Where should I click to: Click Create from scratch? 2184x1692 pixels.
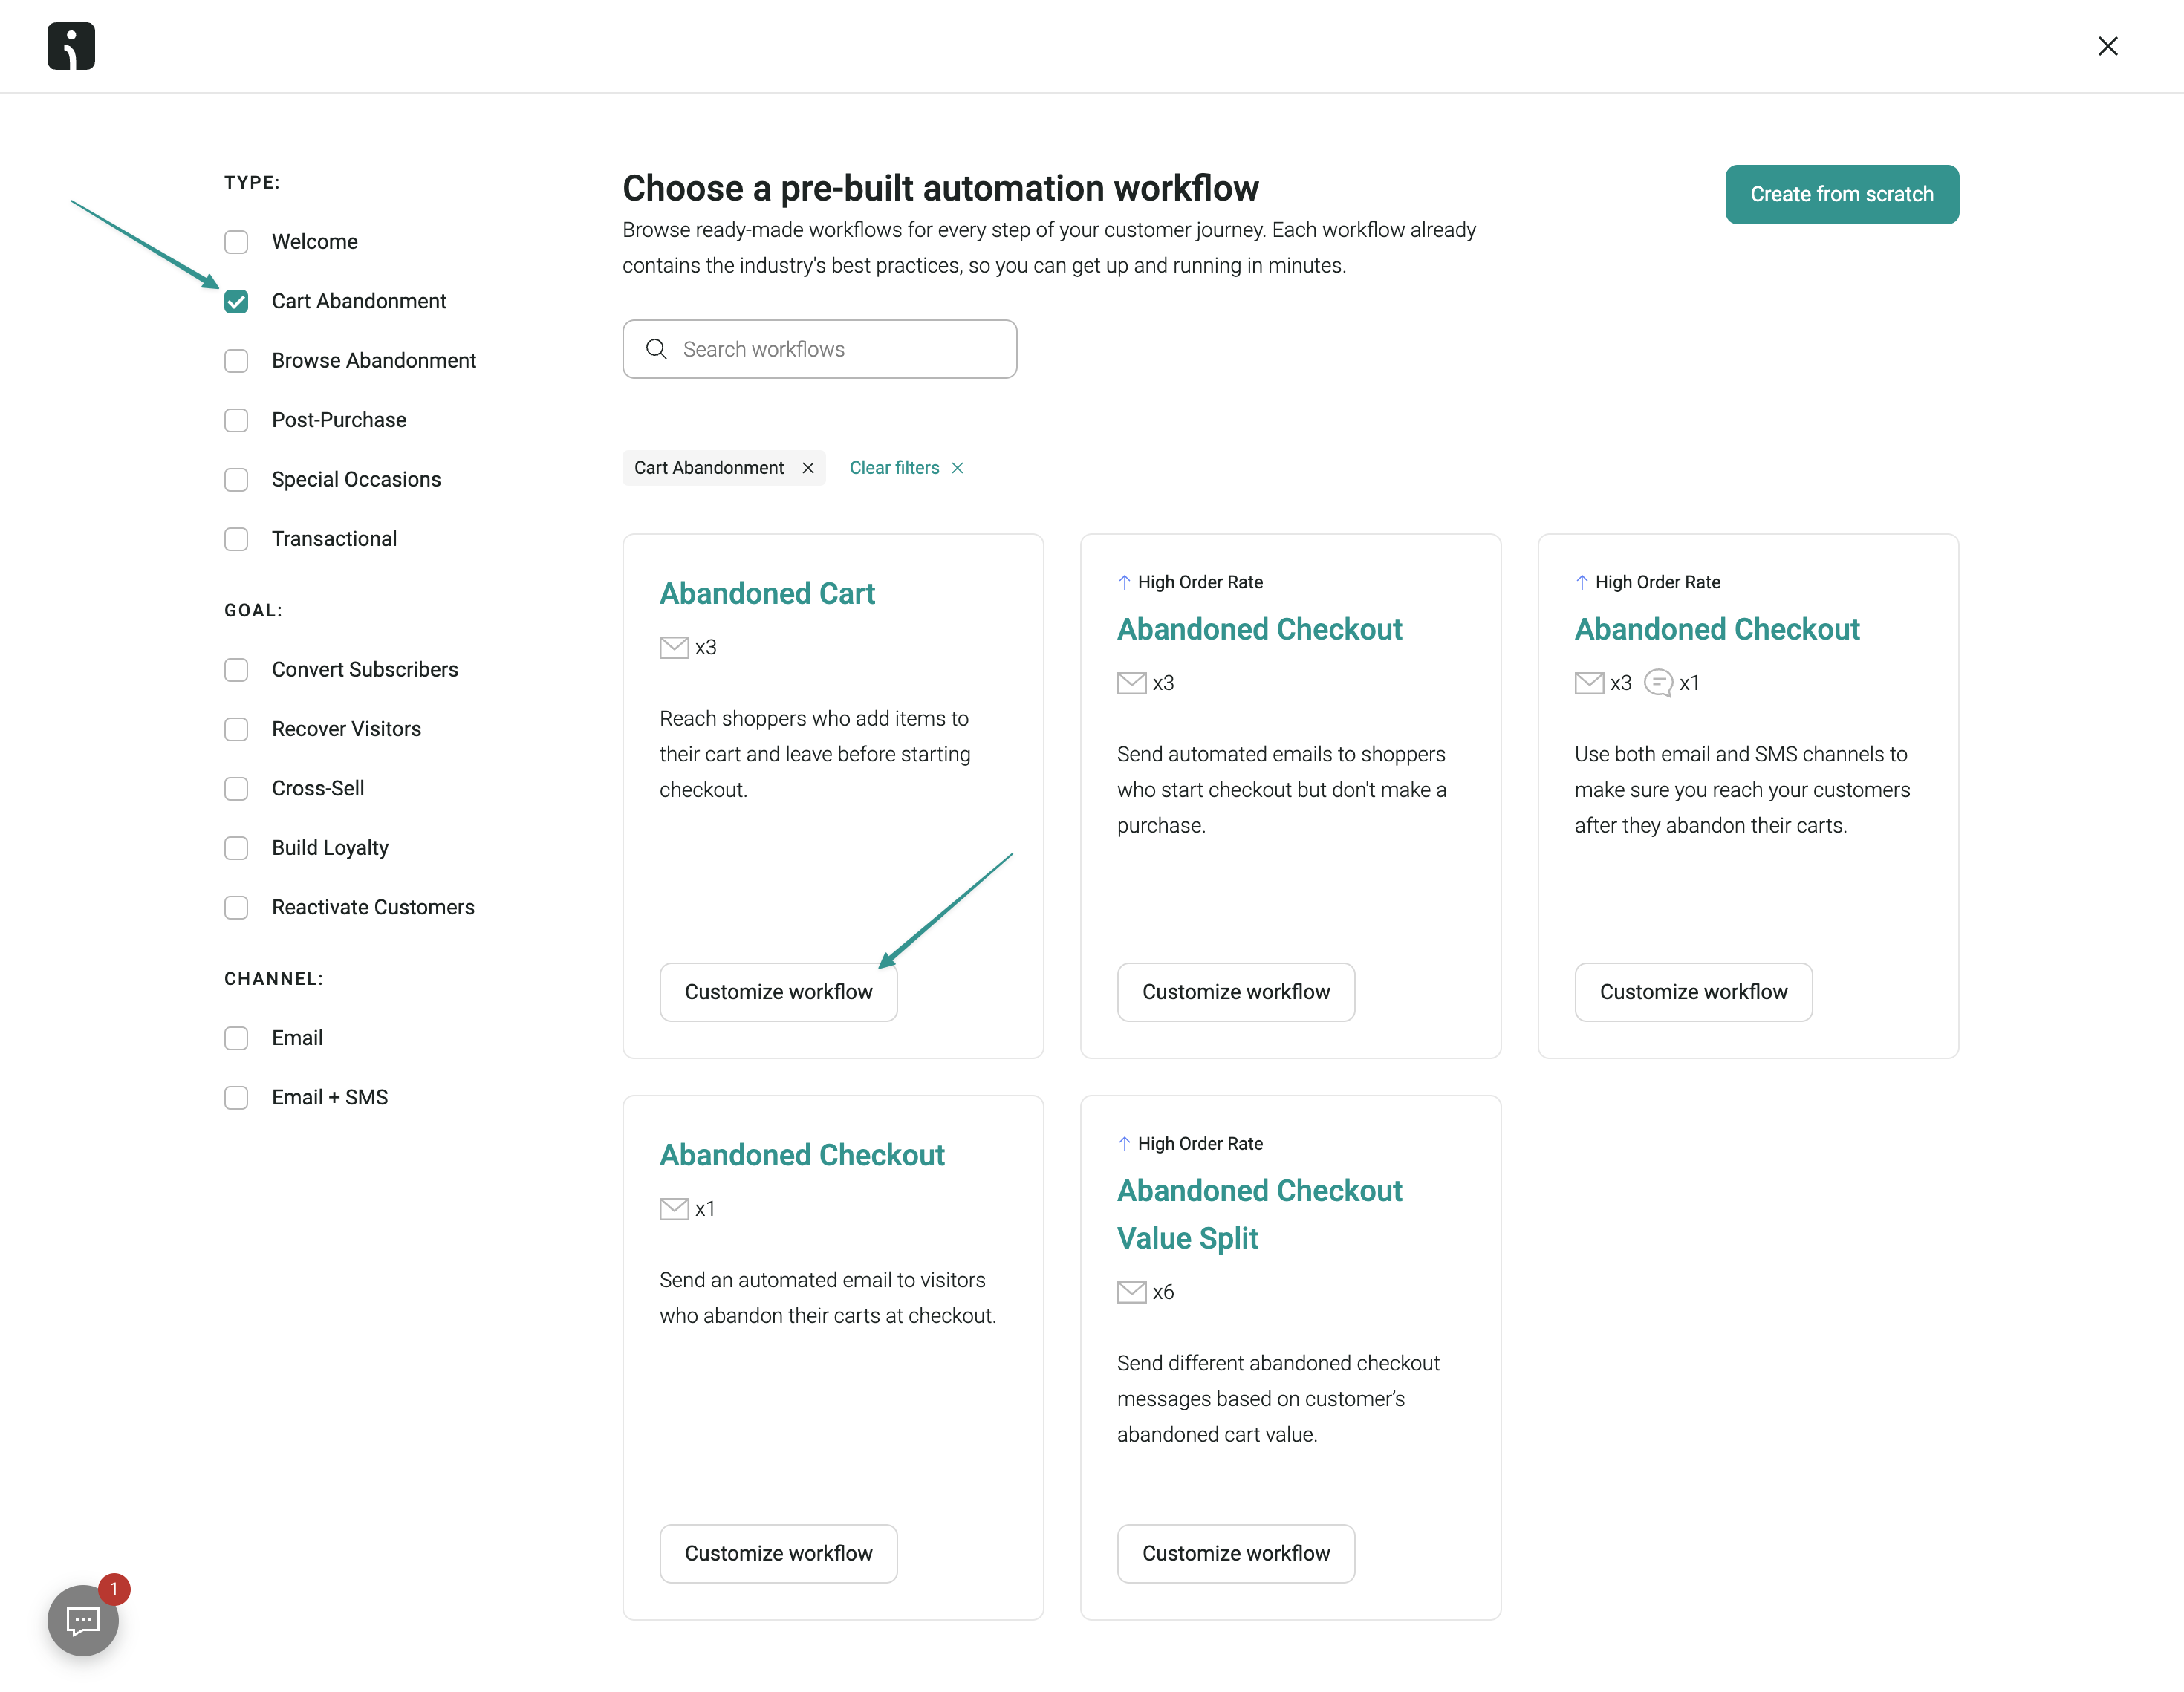(1842, 194)
